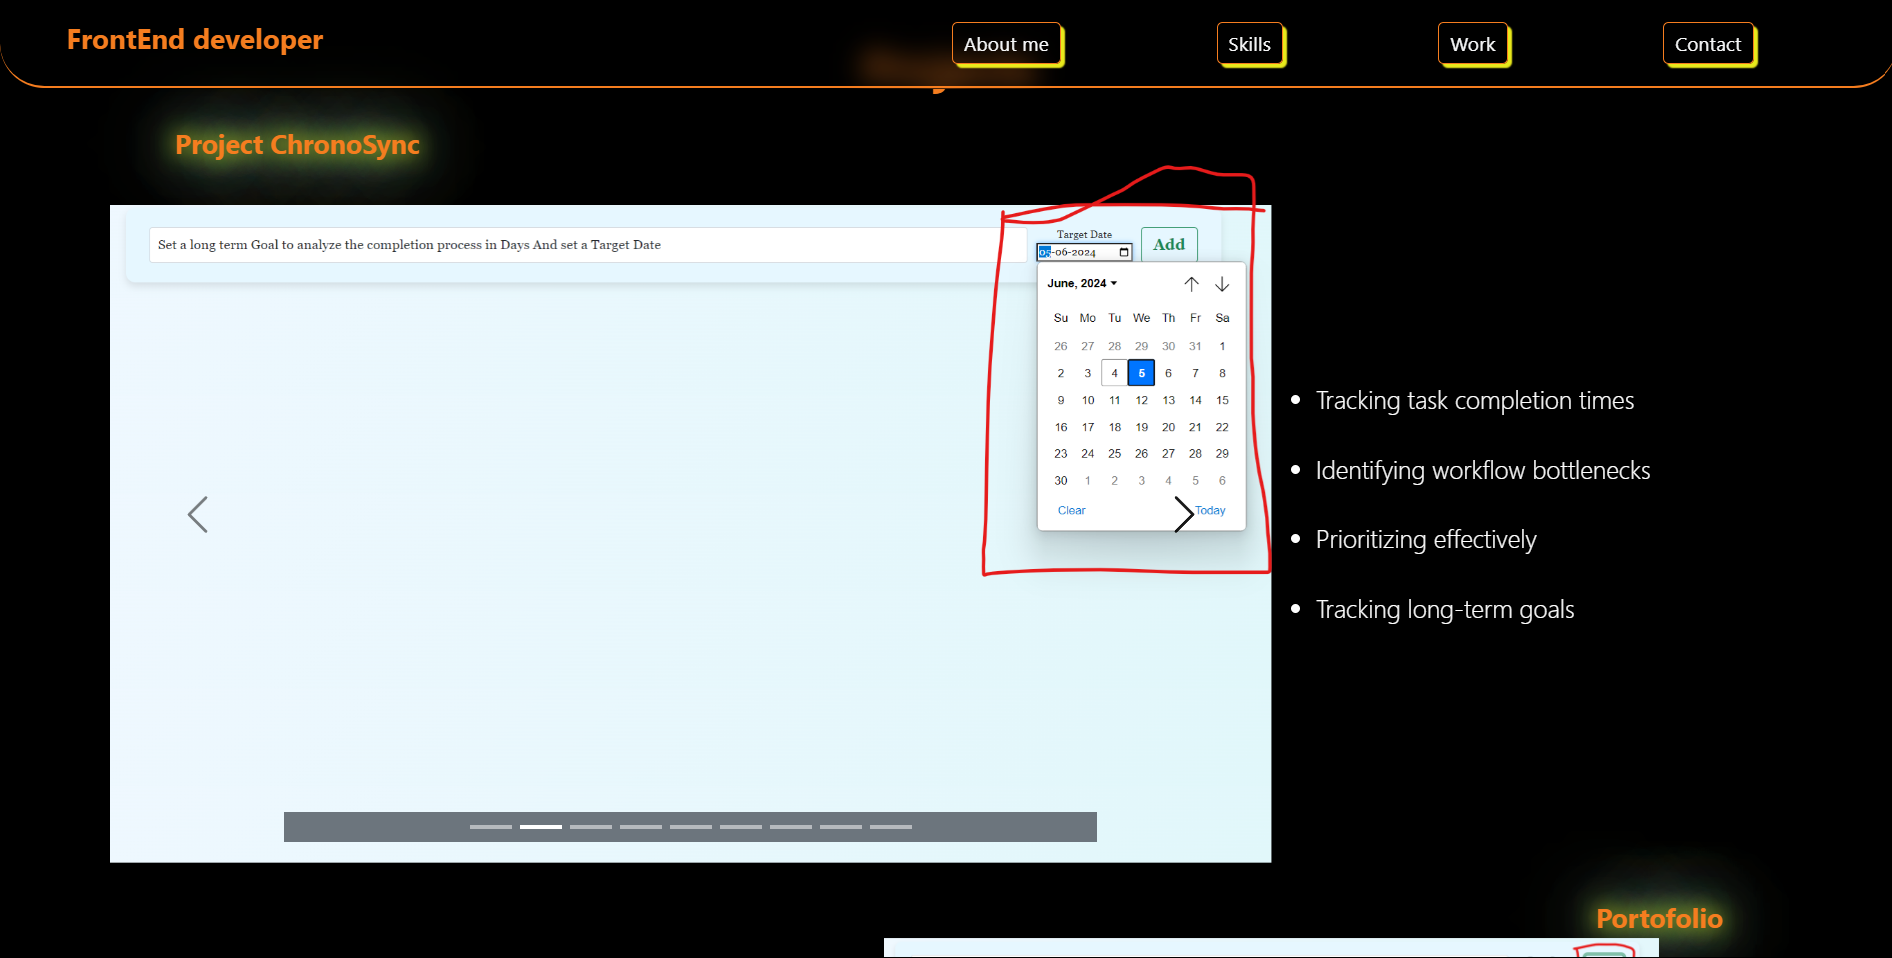Jump to the Work section

1473,44
